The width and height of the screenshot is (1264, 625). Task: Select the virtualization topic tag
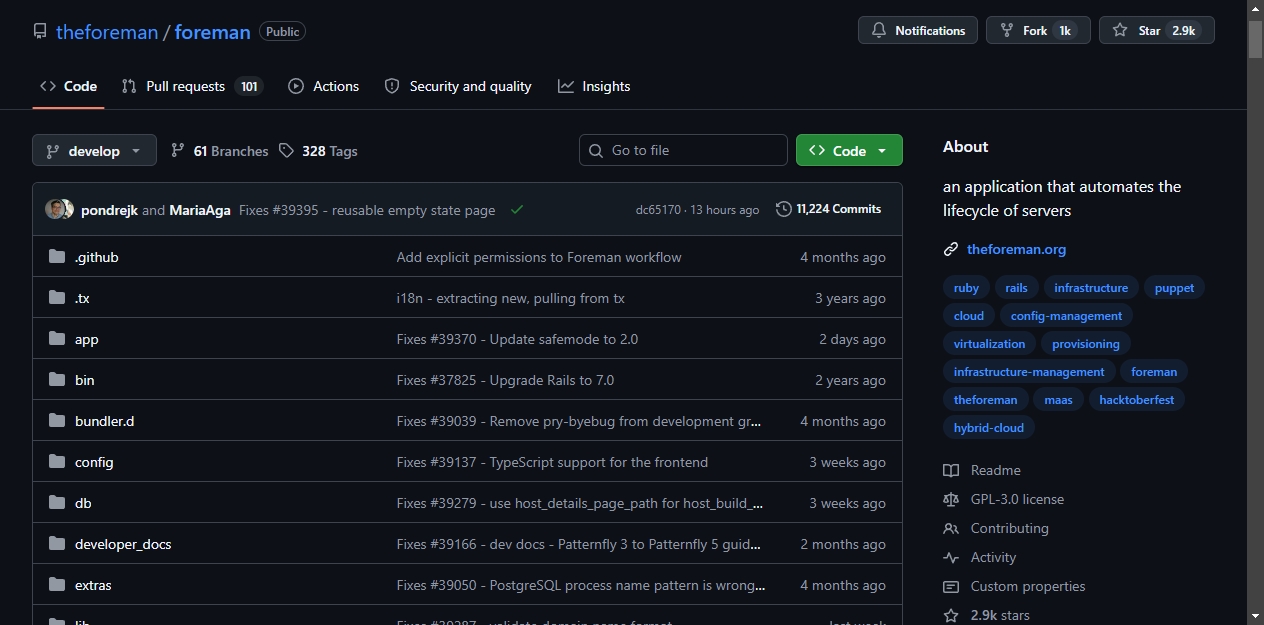[x=989, y=344]
